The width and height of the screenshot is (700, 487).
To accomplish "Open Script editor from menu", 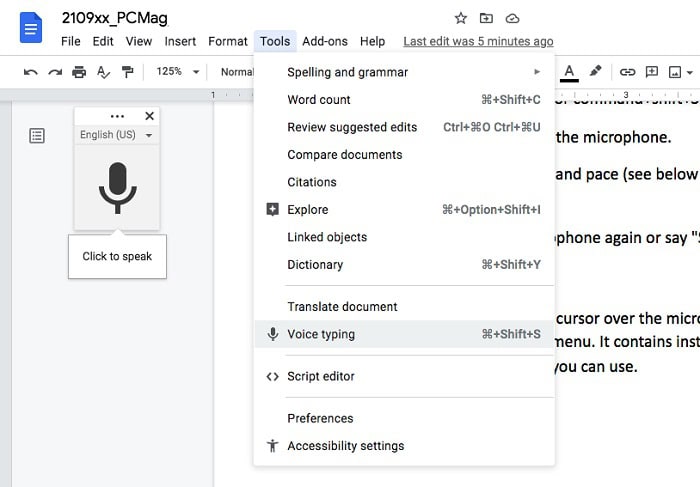I will (x=321, y=376).
